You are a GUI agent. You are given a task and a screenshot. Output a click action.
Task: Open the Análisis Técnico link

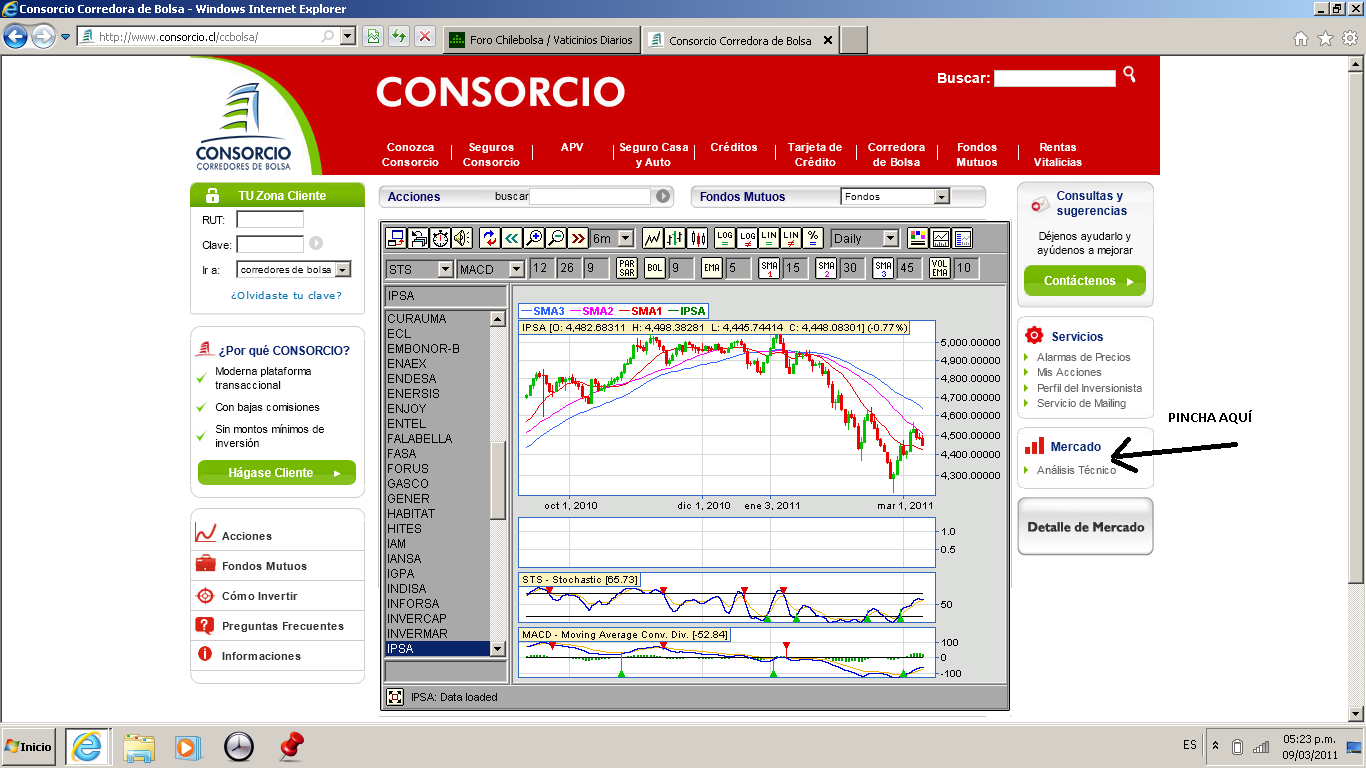click(1076, 470)
